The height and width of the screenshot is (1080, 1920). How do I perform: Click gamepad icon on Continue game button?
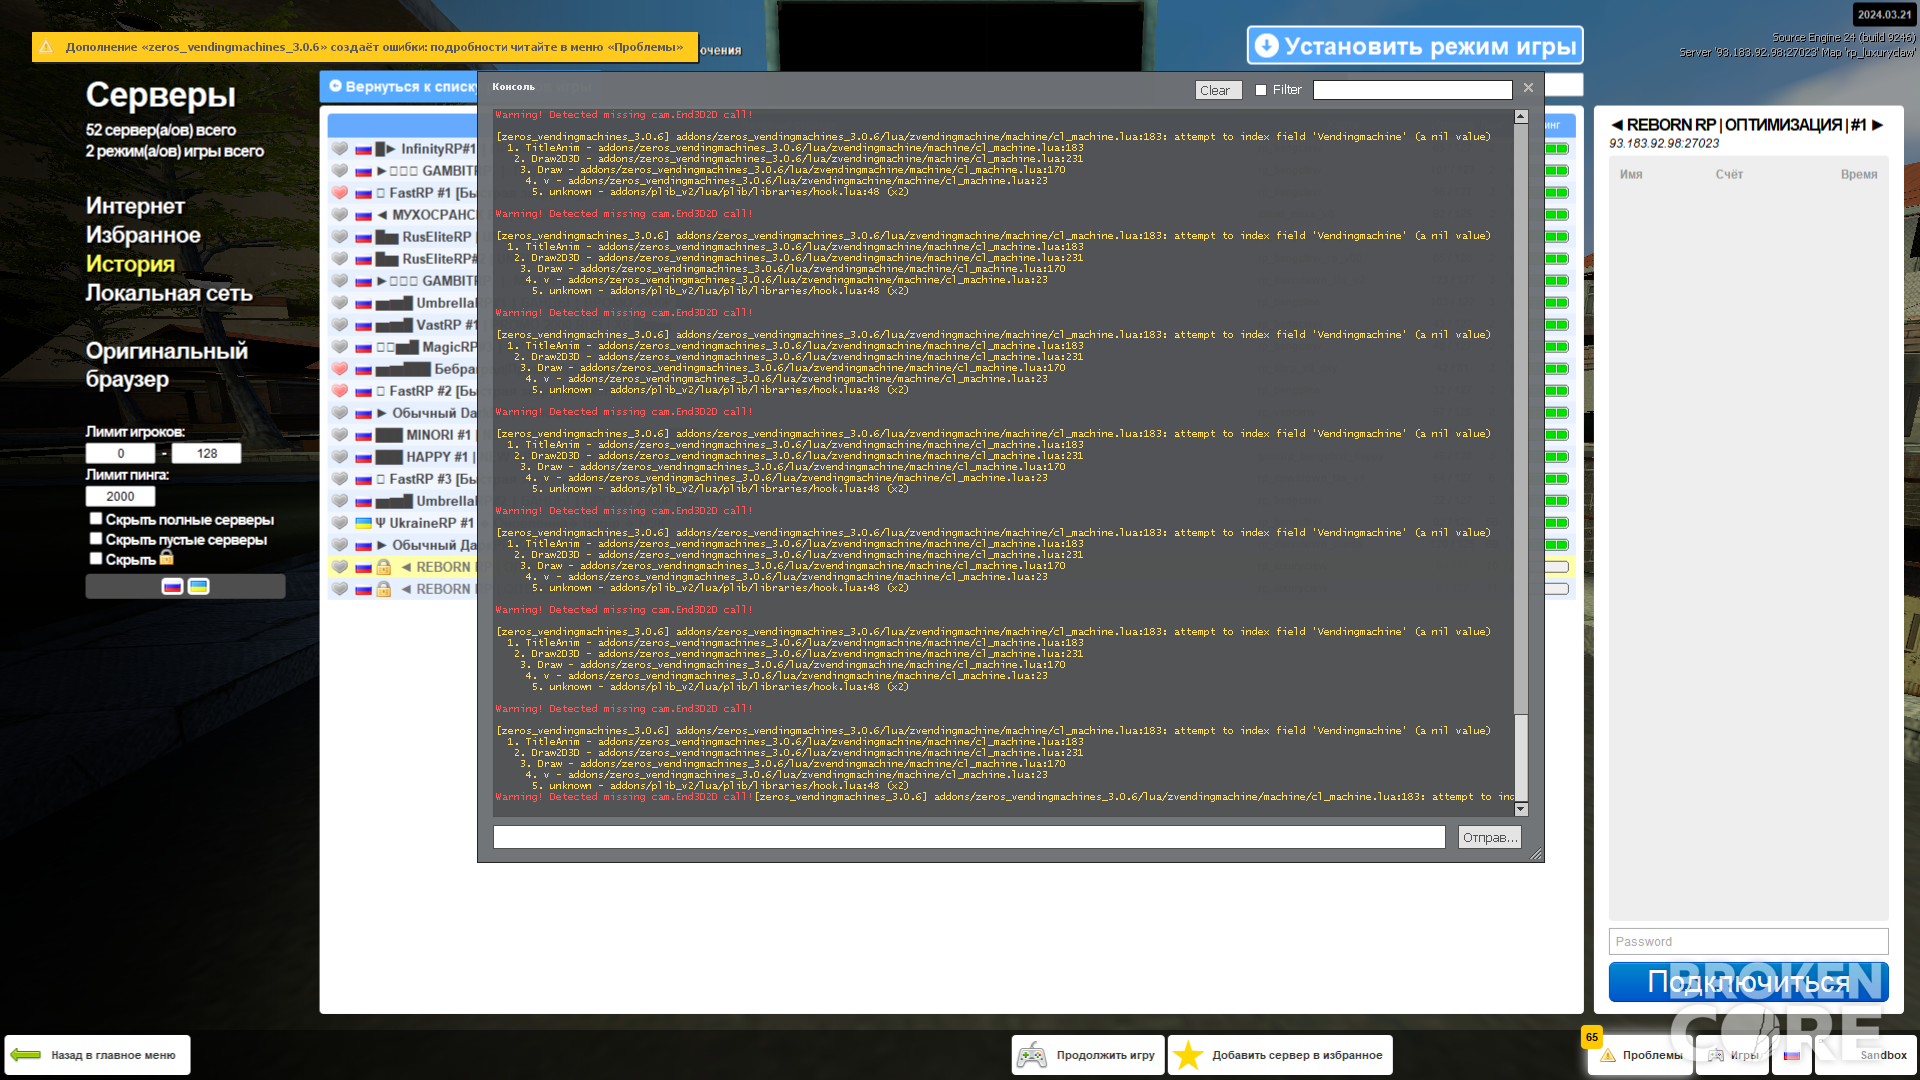click(1032, 1055)
